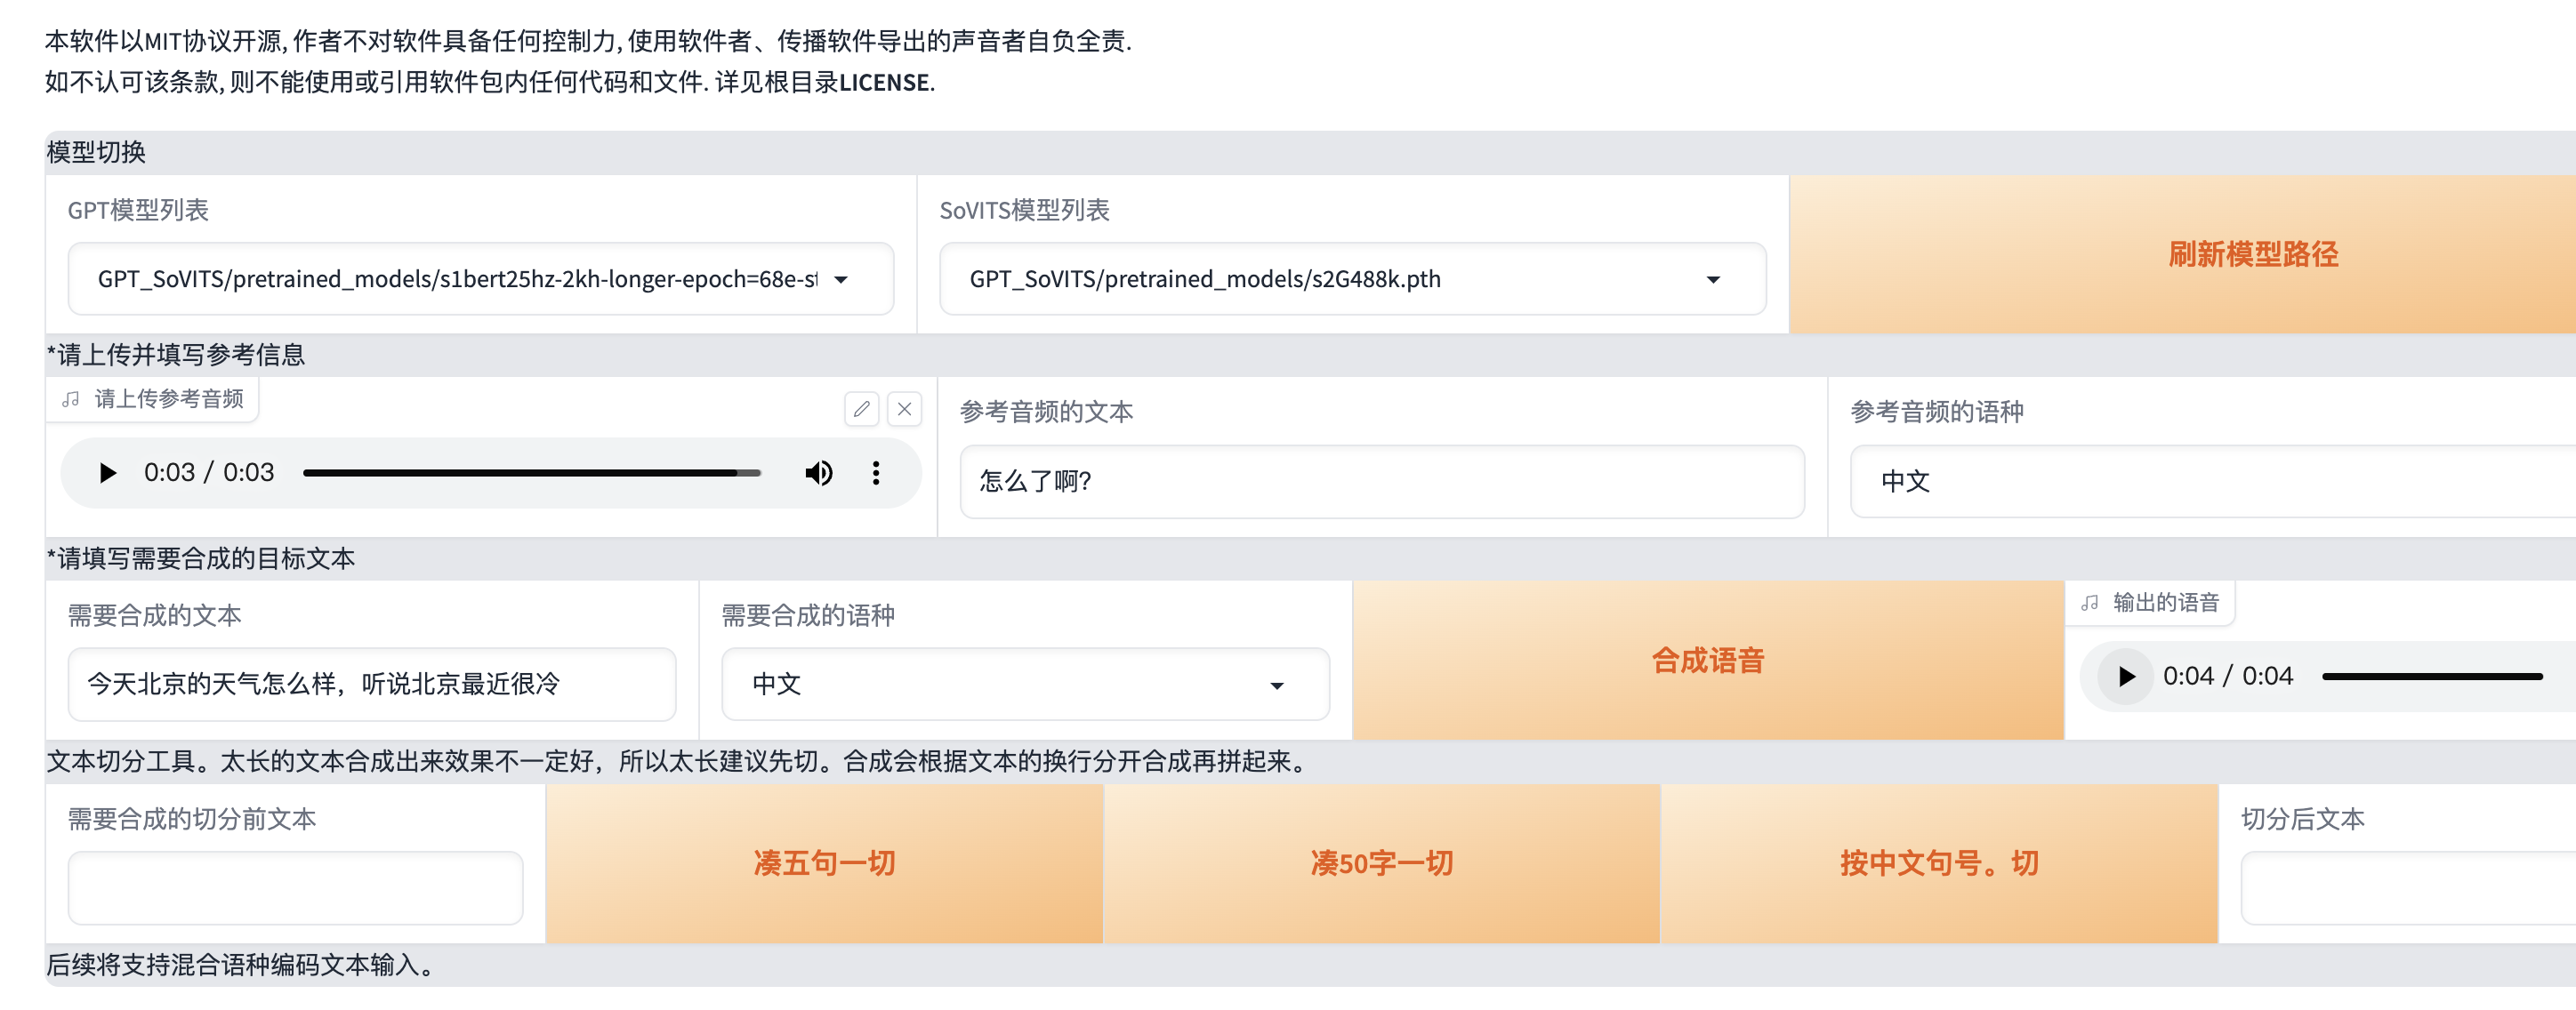Focus the 参考音频的文本 input field
The width and height of the screenshot is (2576, 1010).
coord(1382,481)
